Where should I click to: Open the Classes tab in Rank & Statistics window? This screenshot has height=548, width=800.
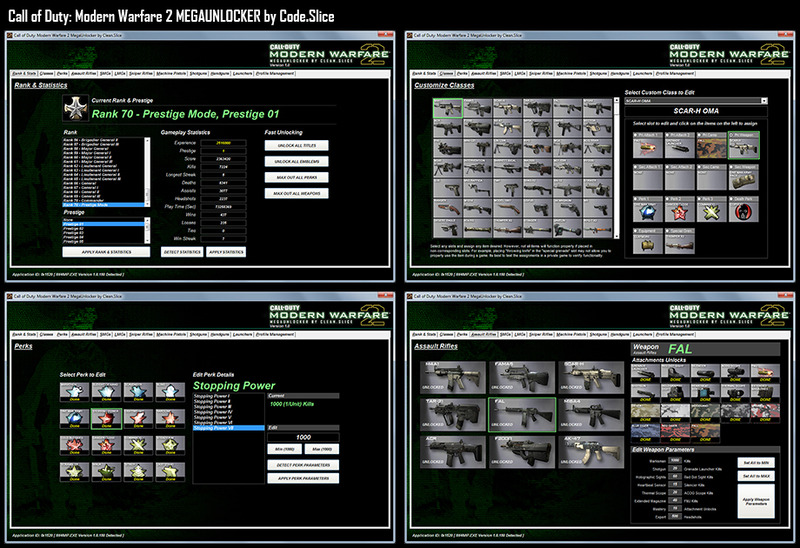tap(46, 73)
